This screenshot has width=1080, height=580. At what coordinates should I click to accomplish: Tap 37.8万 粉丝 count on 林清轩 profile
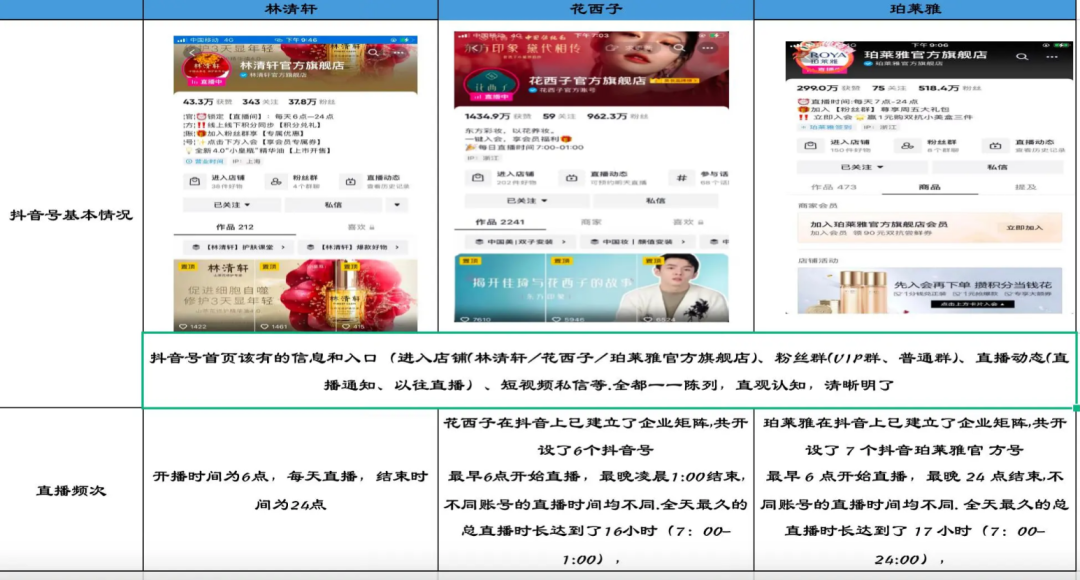[312, 102]
